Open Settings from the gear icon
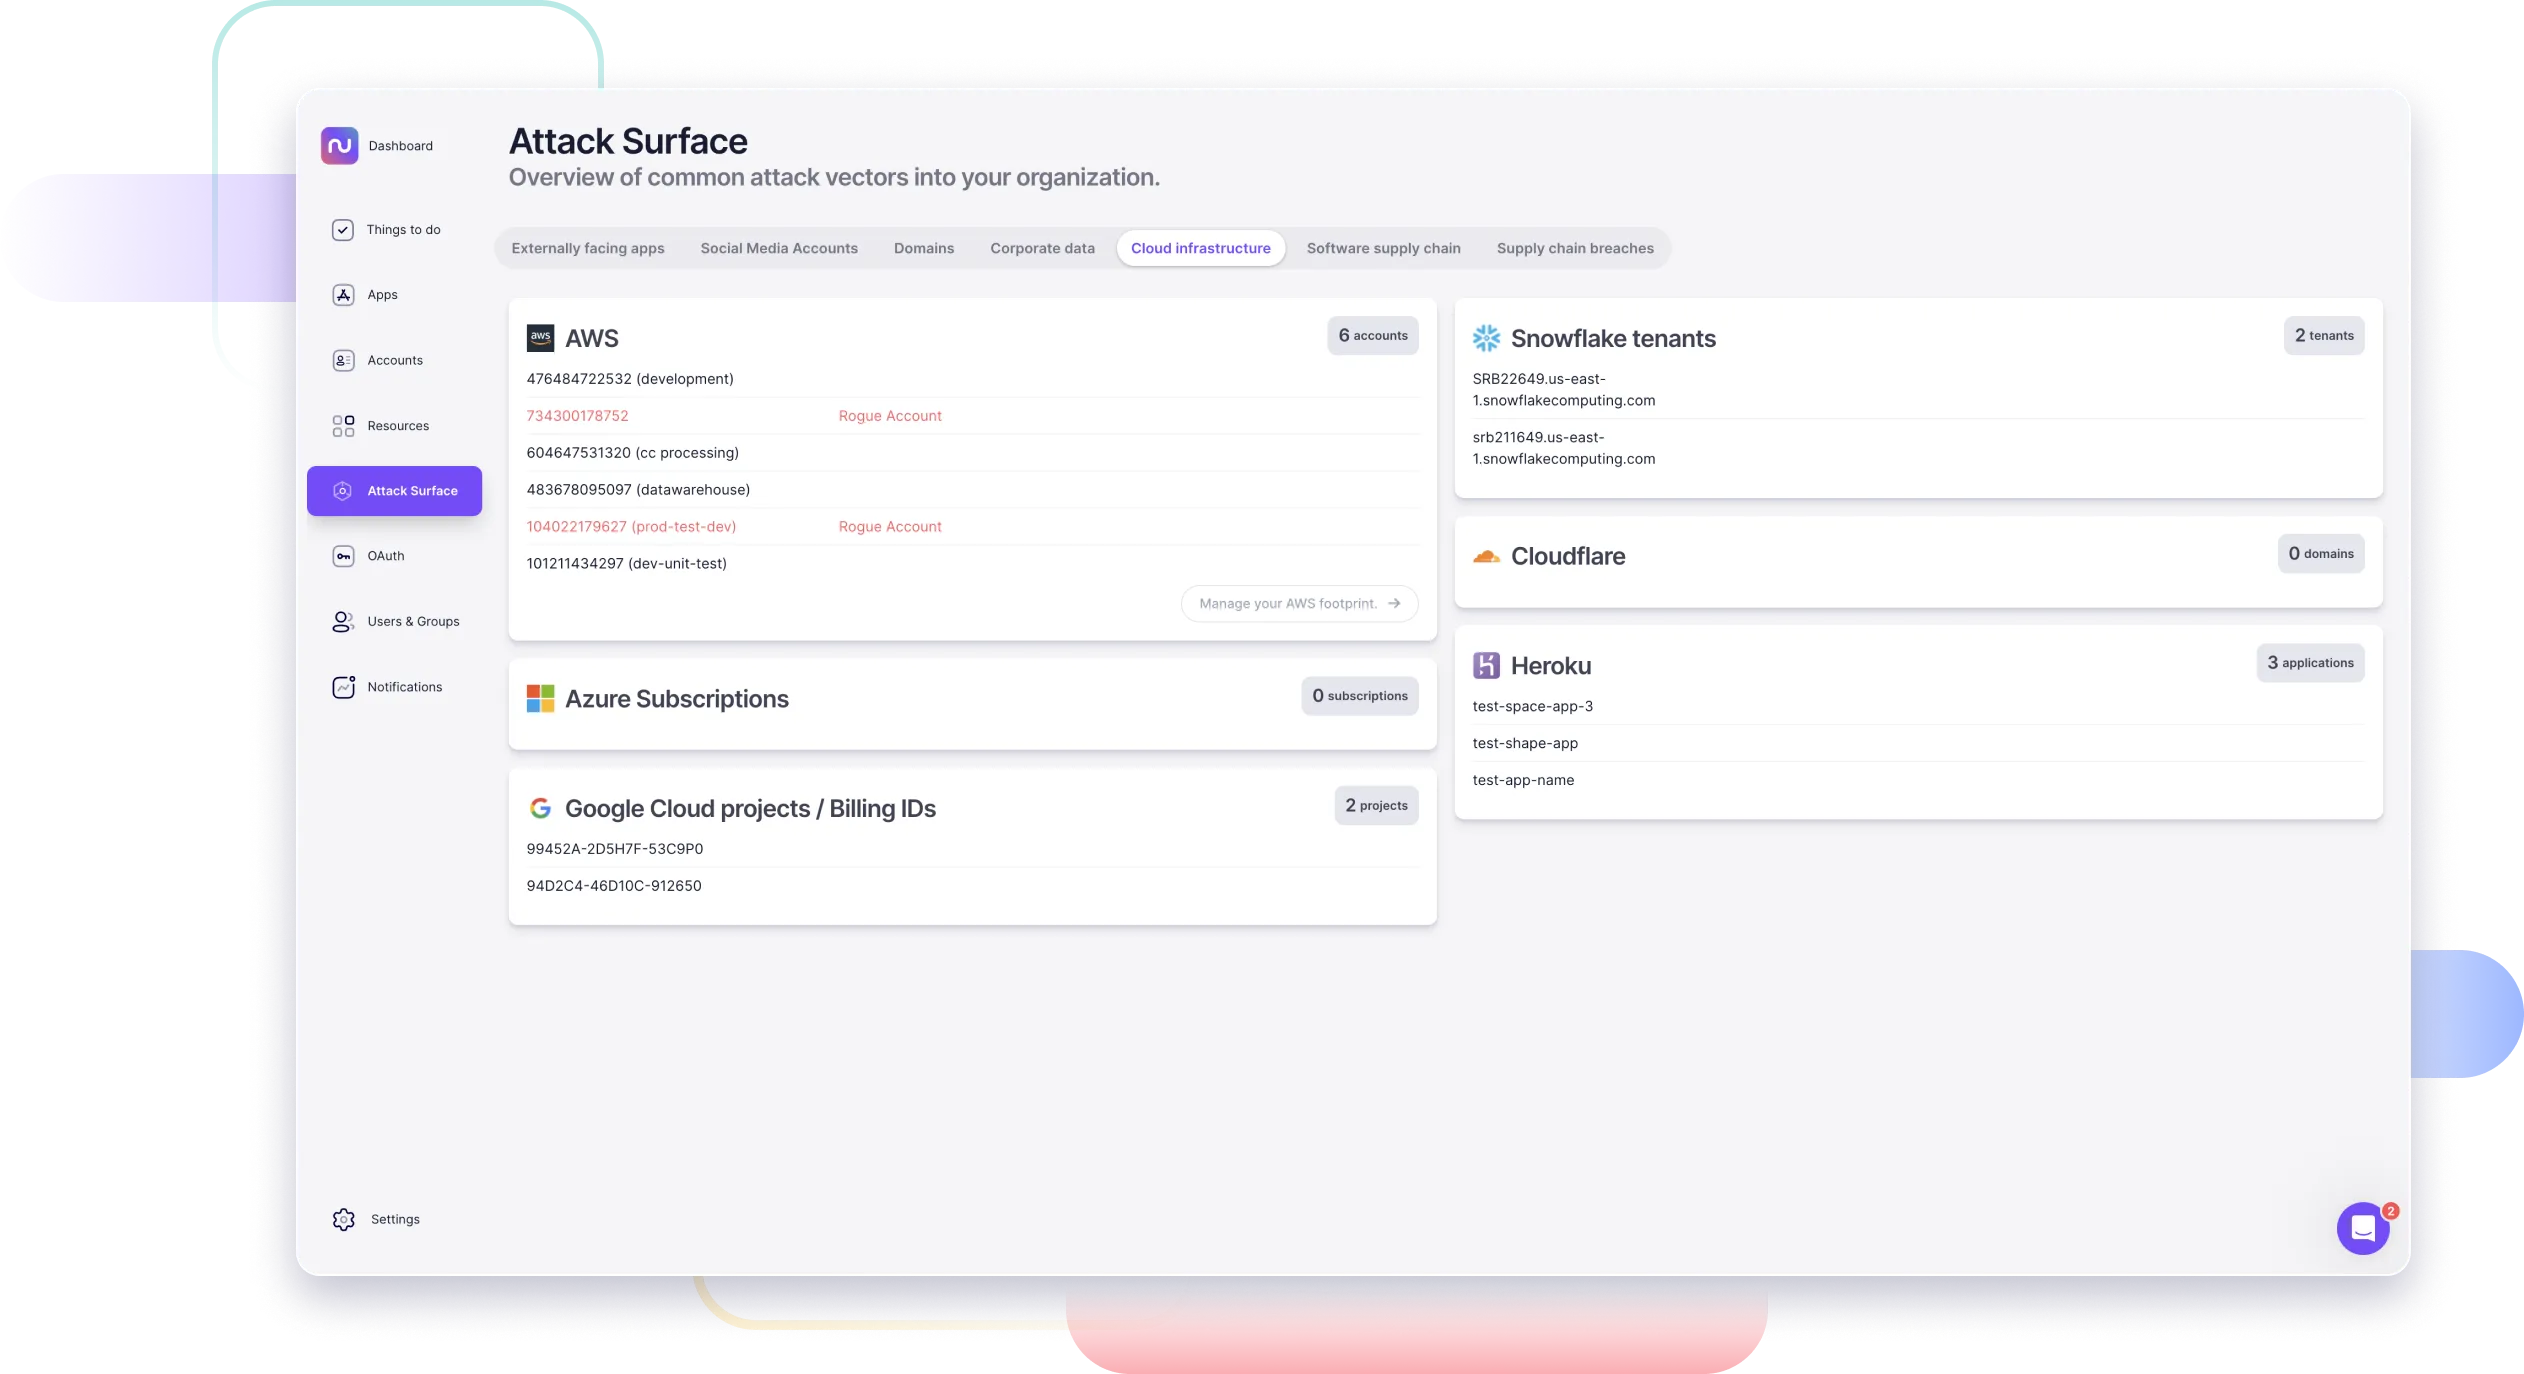The image size is (2524, 1374). pyautogui.click(x=343, y=1219)
